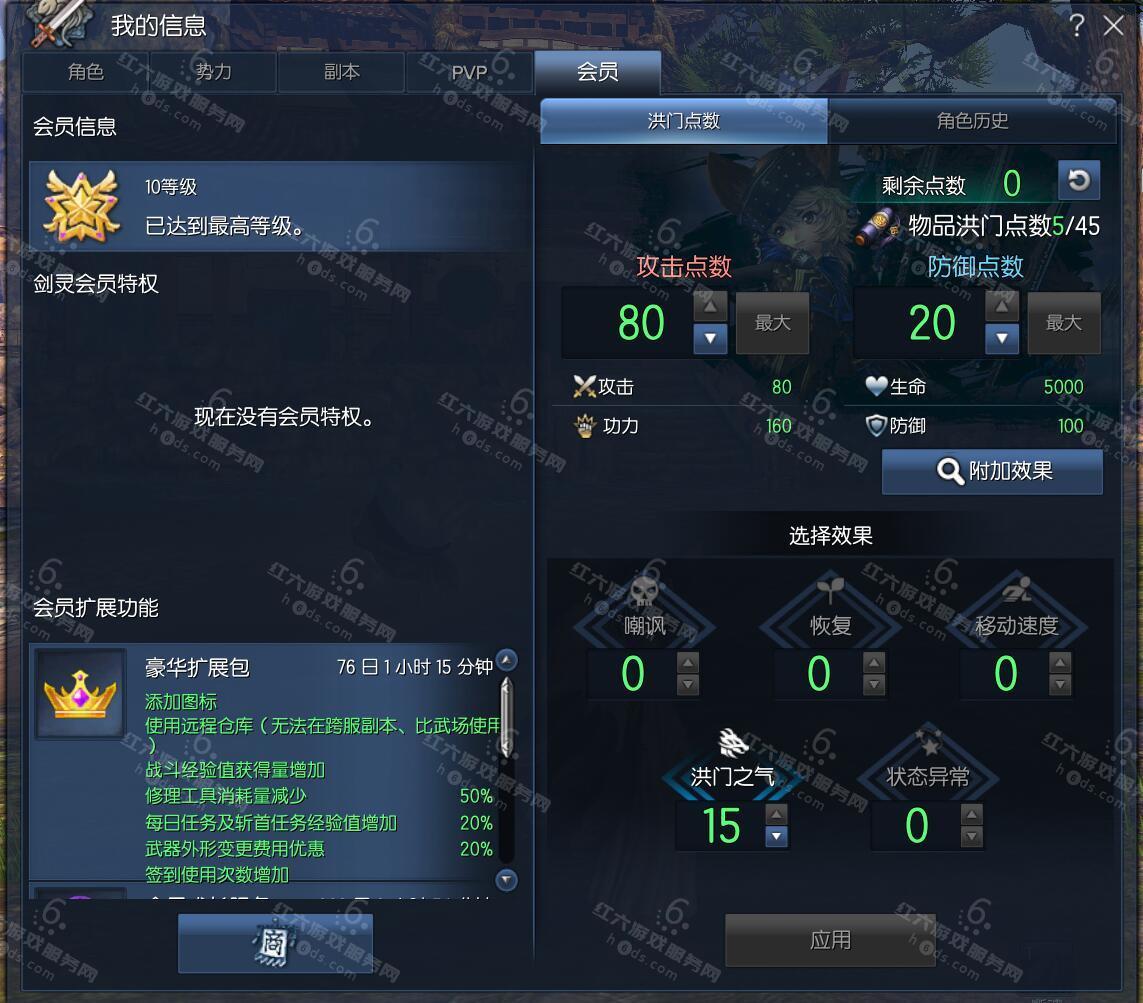The height and width of the screenshot is (1003, 1143).
Task: Click the 最大 button next to attack points
Action: [x=772, y=323]
